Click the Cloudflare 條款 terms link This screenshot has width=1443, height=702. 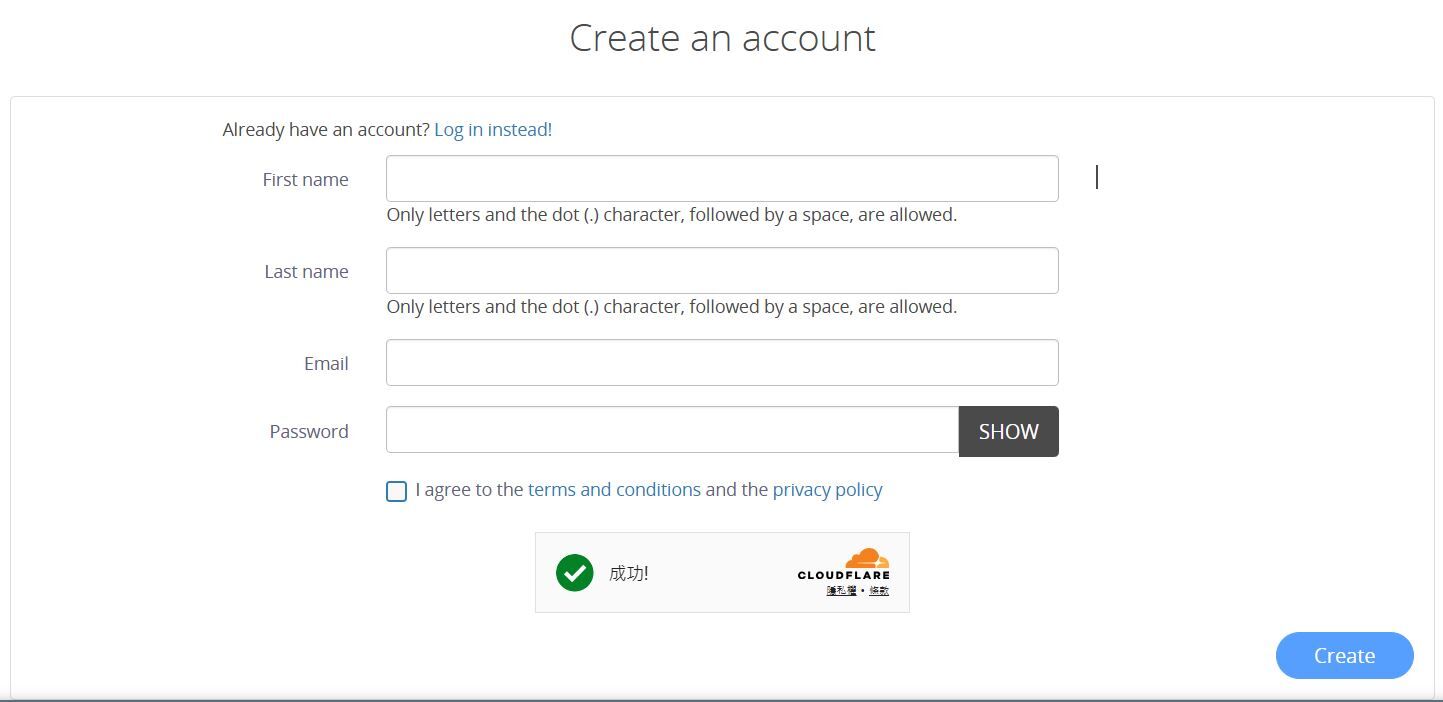[879, 591]
